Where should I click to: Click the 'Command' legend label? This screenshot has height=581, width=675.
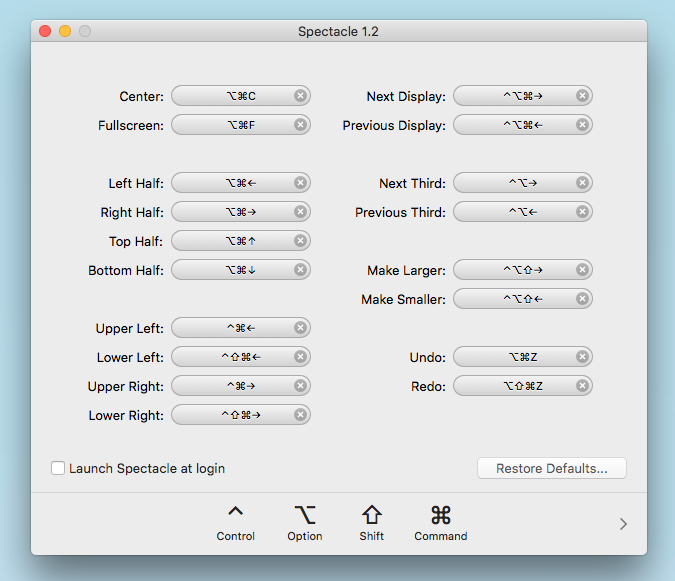(x=441, y=536)
